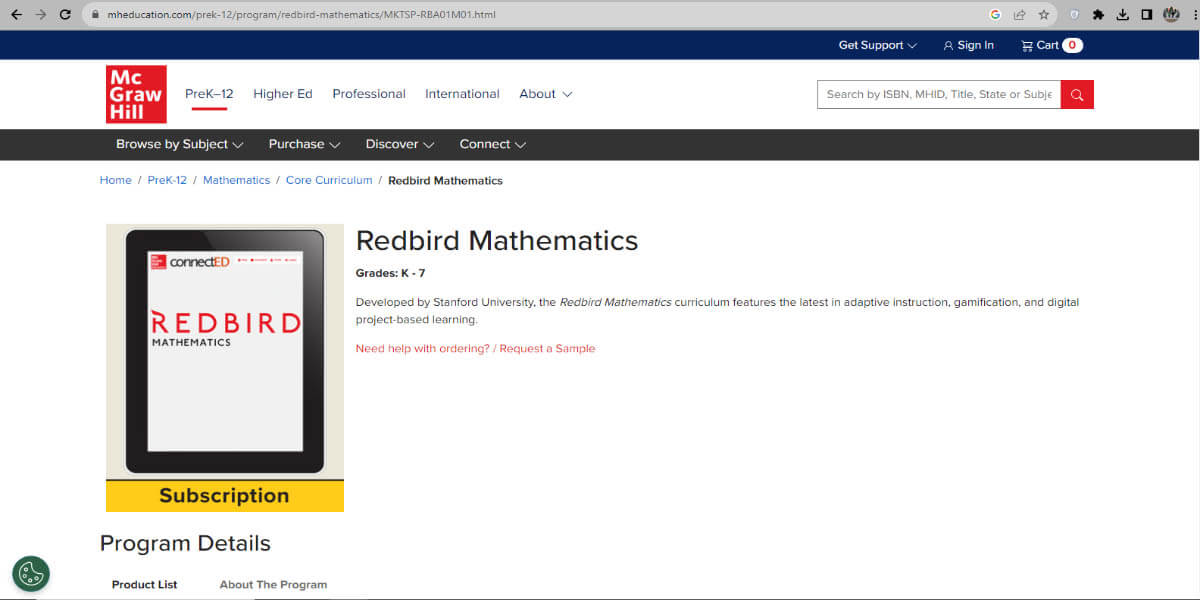Screen dimensions: 1200x600
Task: Open the Purchase dropdown
Action: point(304,144)
